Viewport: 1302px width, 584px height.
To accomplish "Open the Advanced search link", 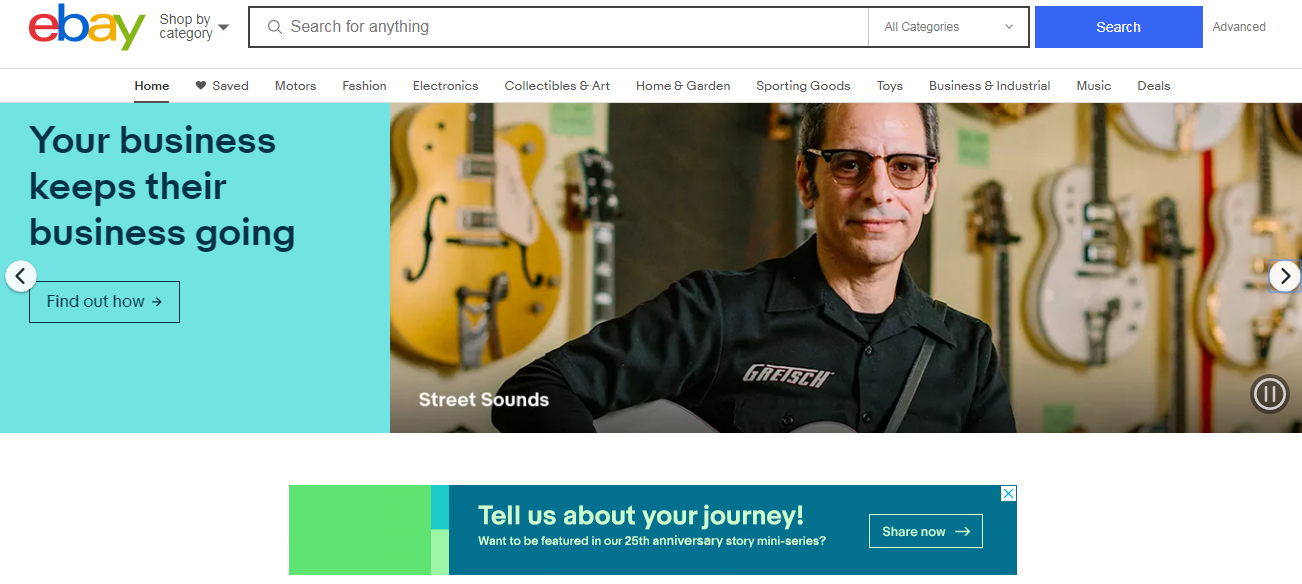I will click(1239, 27).
